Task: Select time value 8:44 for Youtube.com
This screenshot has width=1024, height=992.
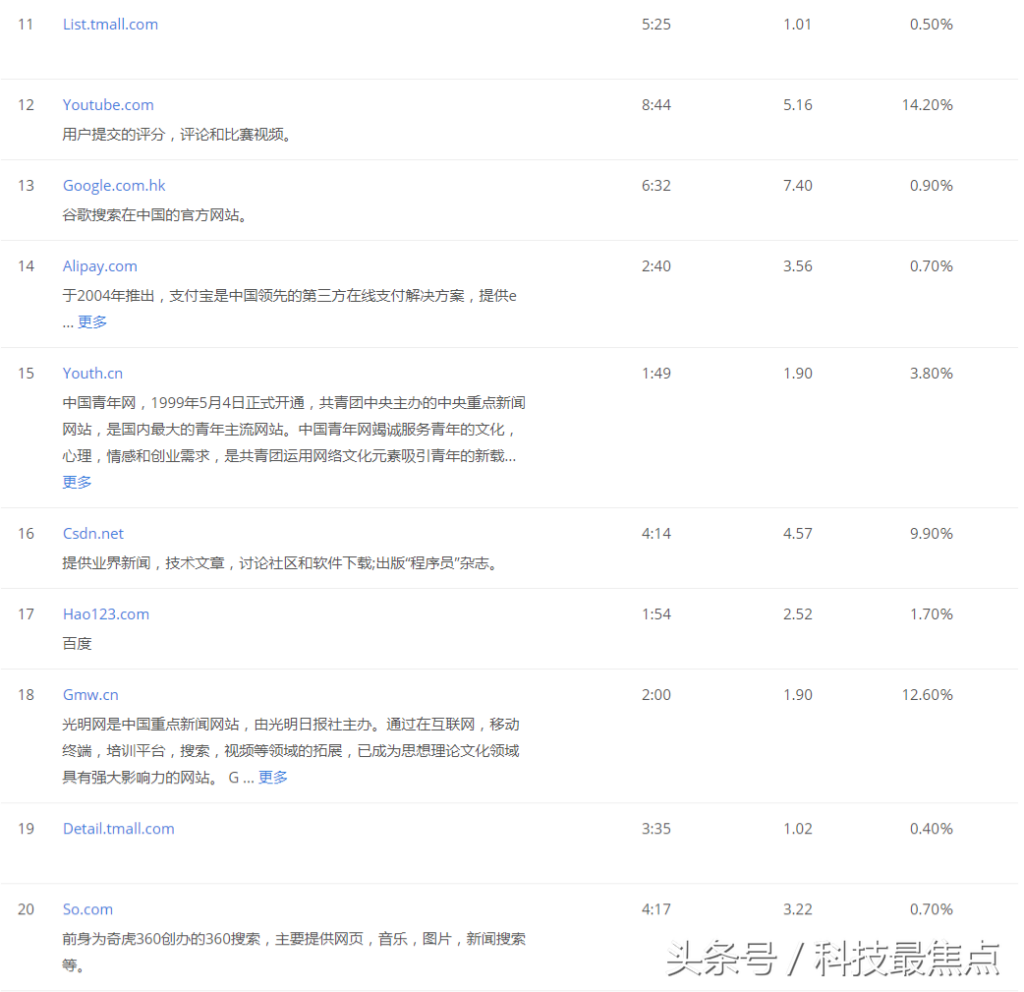Action: [x=656, y=104]
